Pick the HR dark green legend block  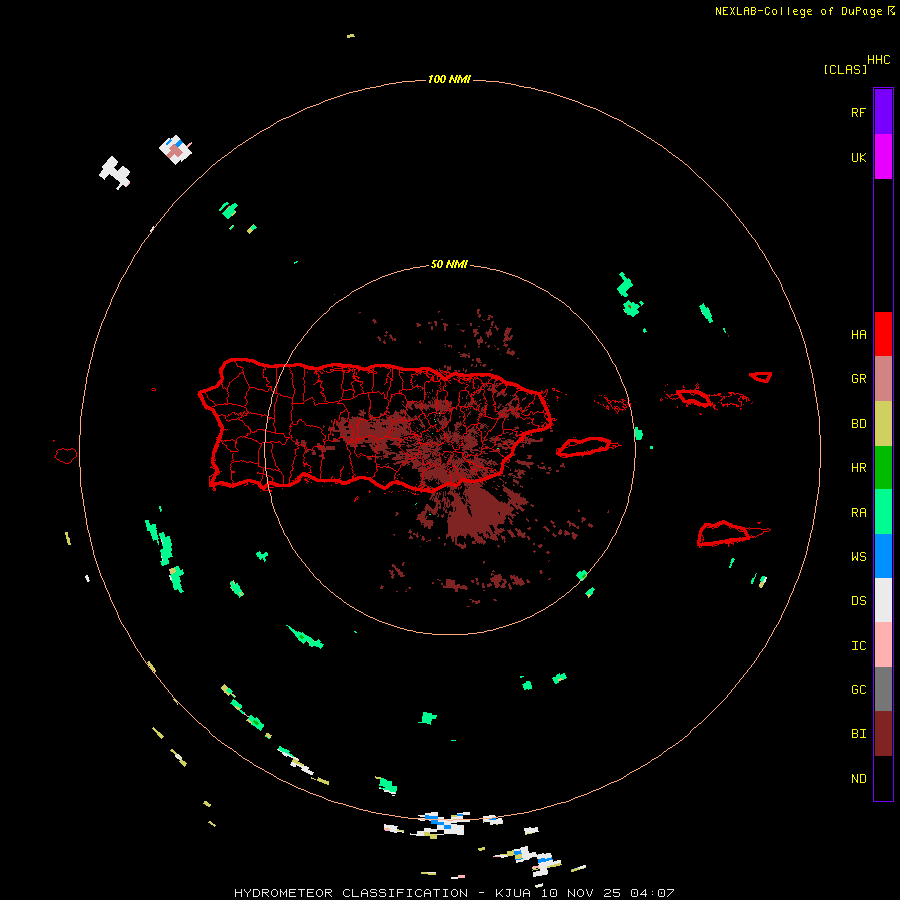click(883, 467)
